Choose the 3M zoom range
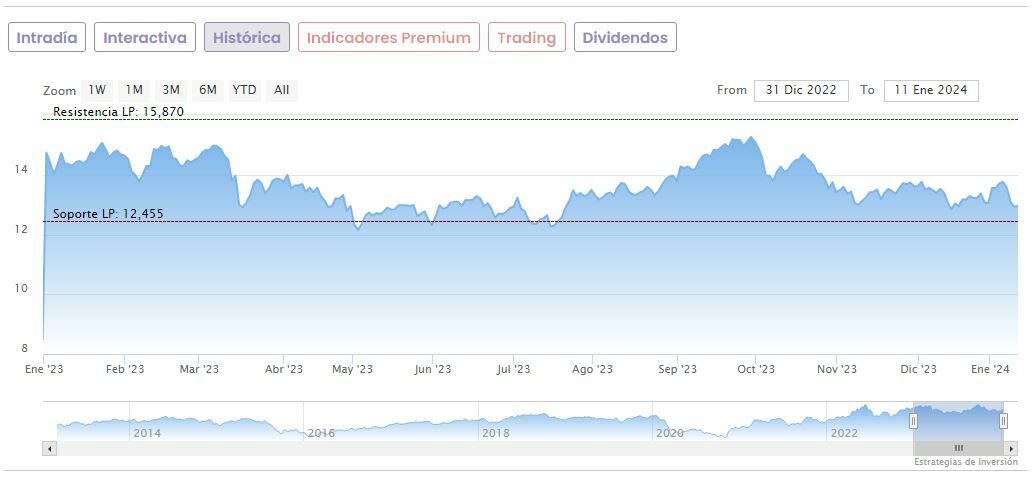Viewport: 1036px width, 481px height. (x=171, y=90)
